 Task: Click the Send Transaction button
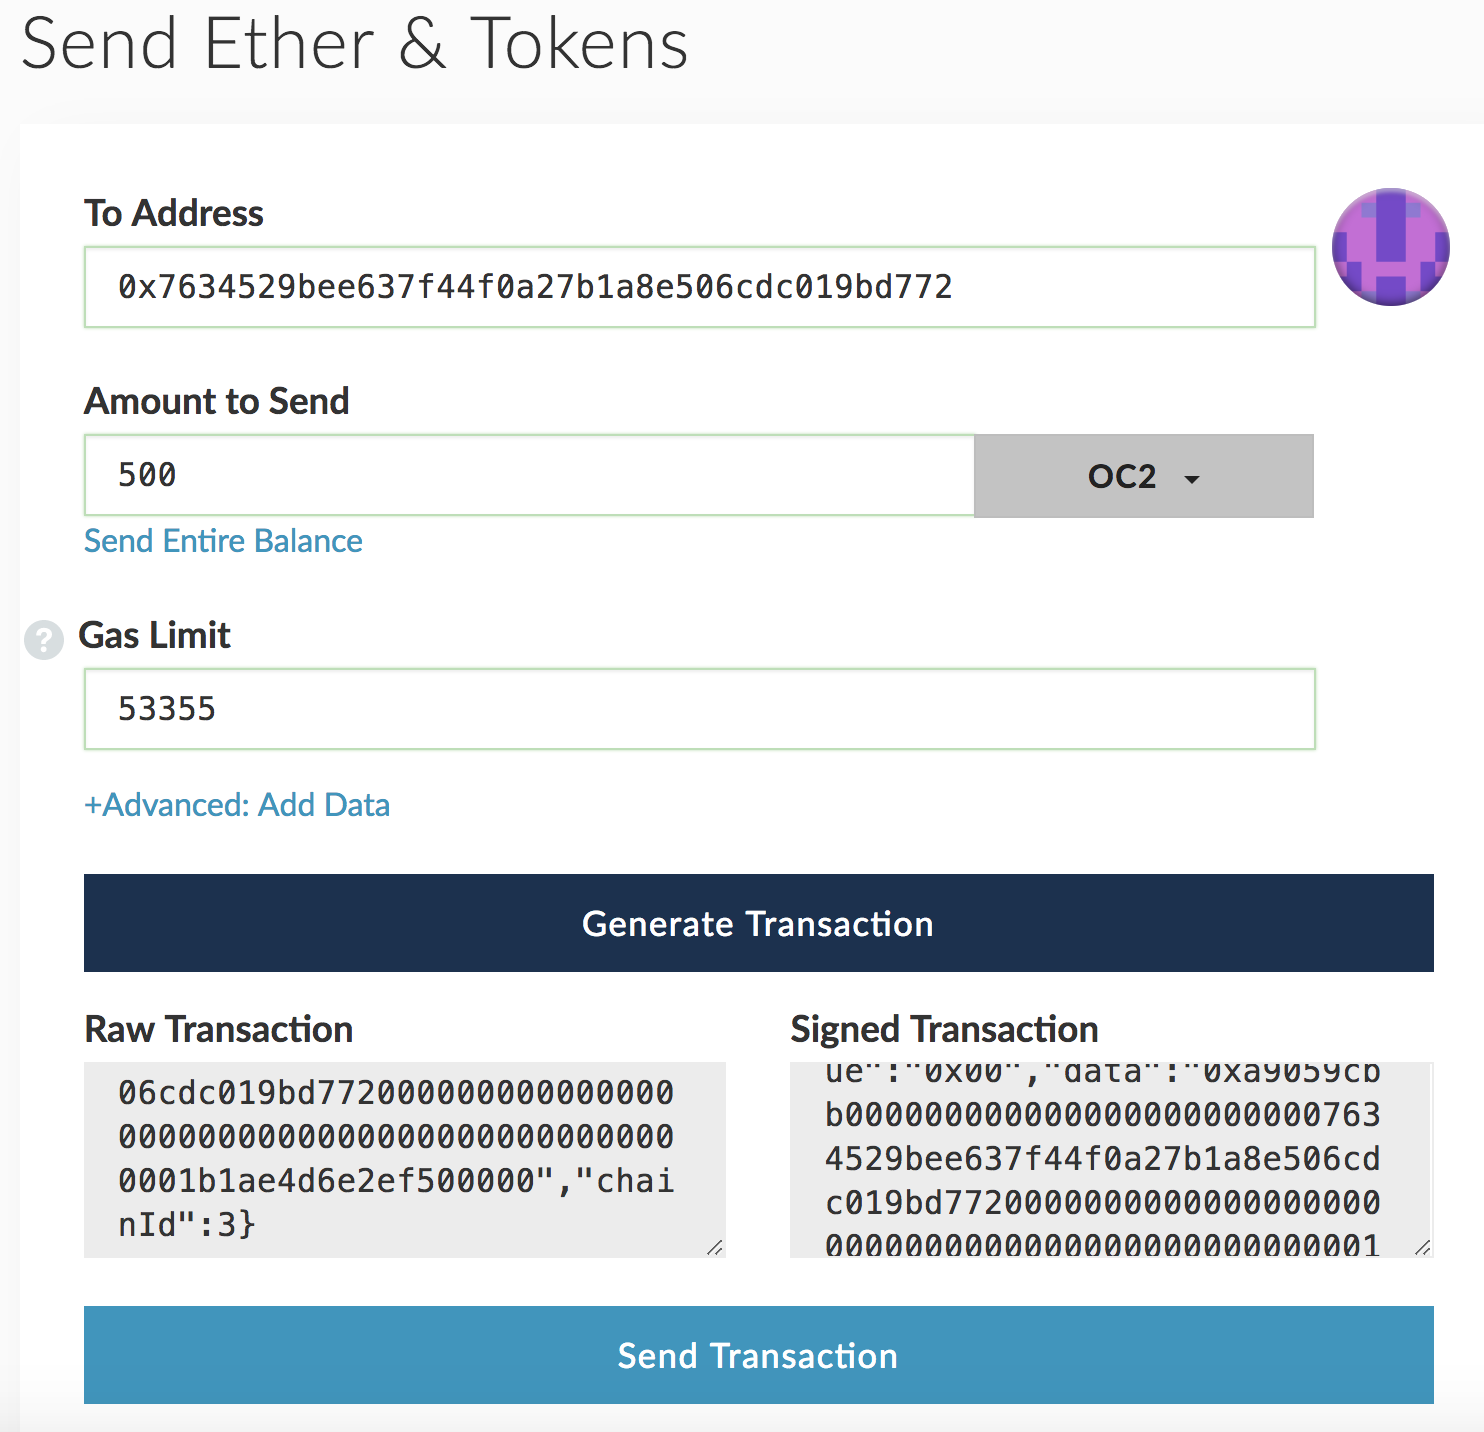[759, 1355]
